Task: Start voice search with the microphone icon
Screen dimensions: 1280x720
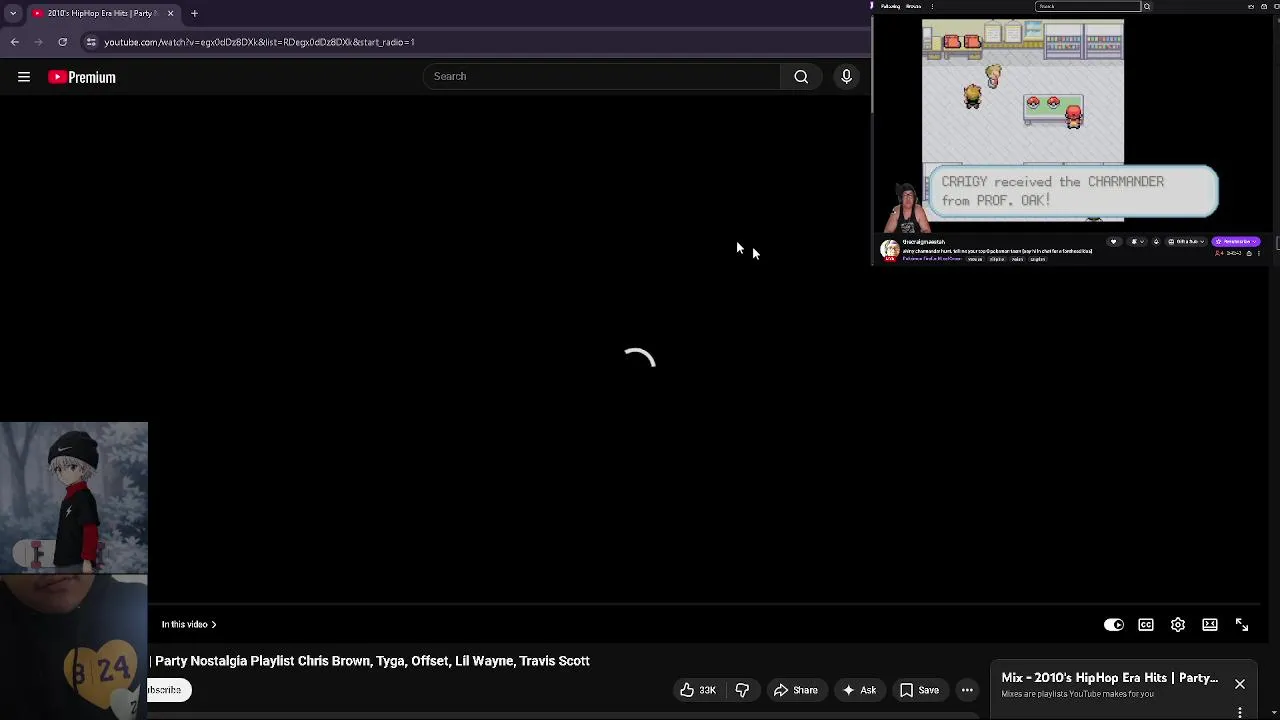Action: pyautogui.click(x=846, y=76)
